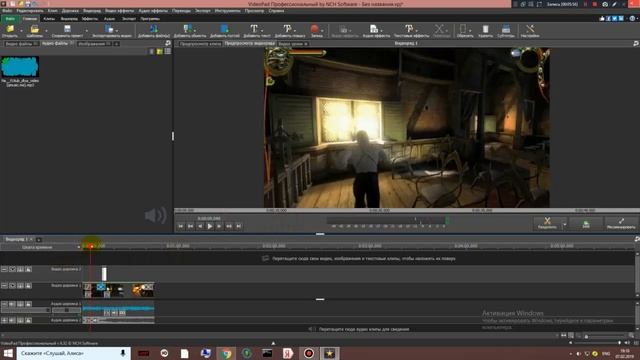Open dropdown arrow next to Экспортировать видео
640x360 pixels.
pyautogui.click(x=117, y=30)
